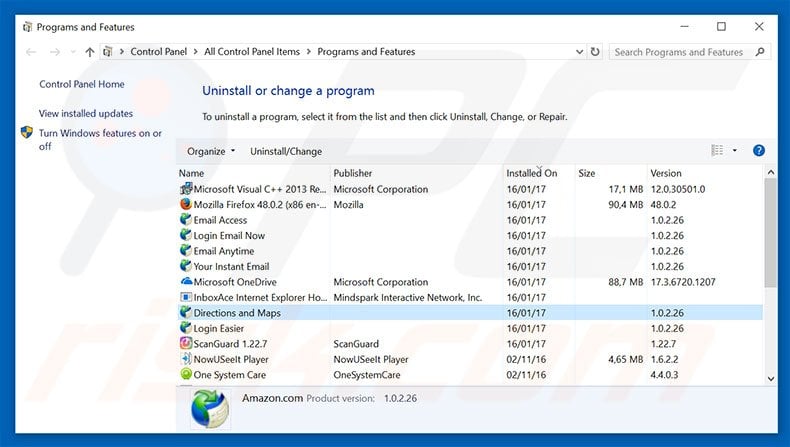Click the Search Programs and Features field
The image size is (790, 447).
click(690, 52)
